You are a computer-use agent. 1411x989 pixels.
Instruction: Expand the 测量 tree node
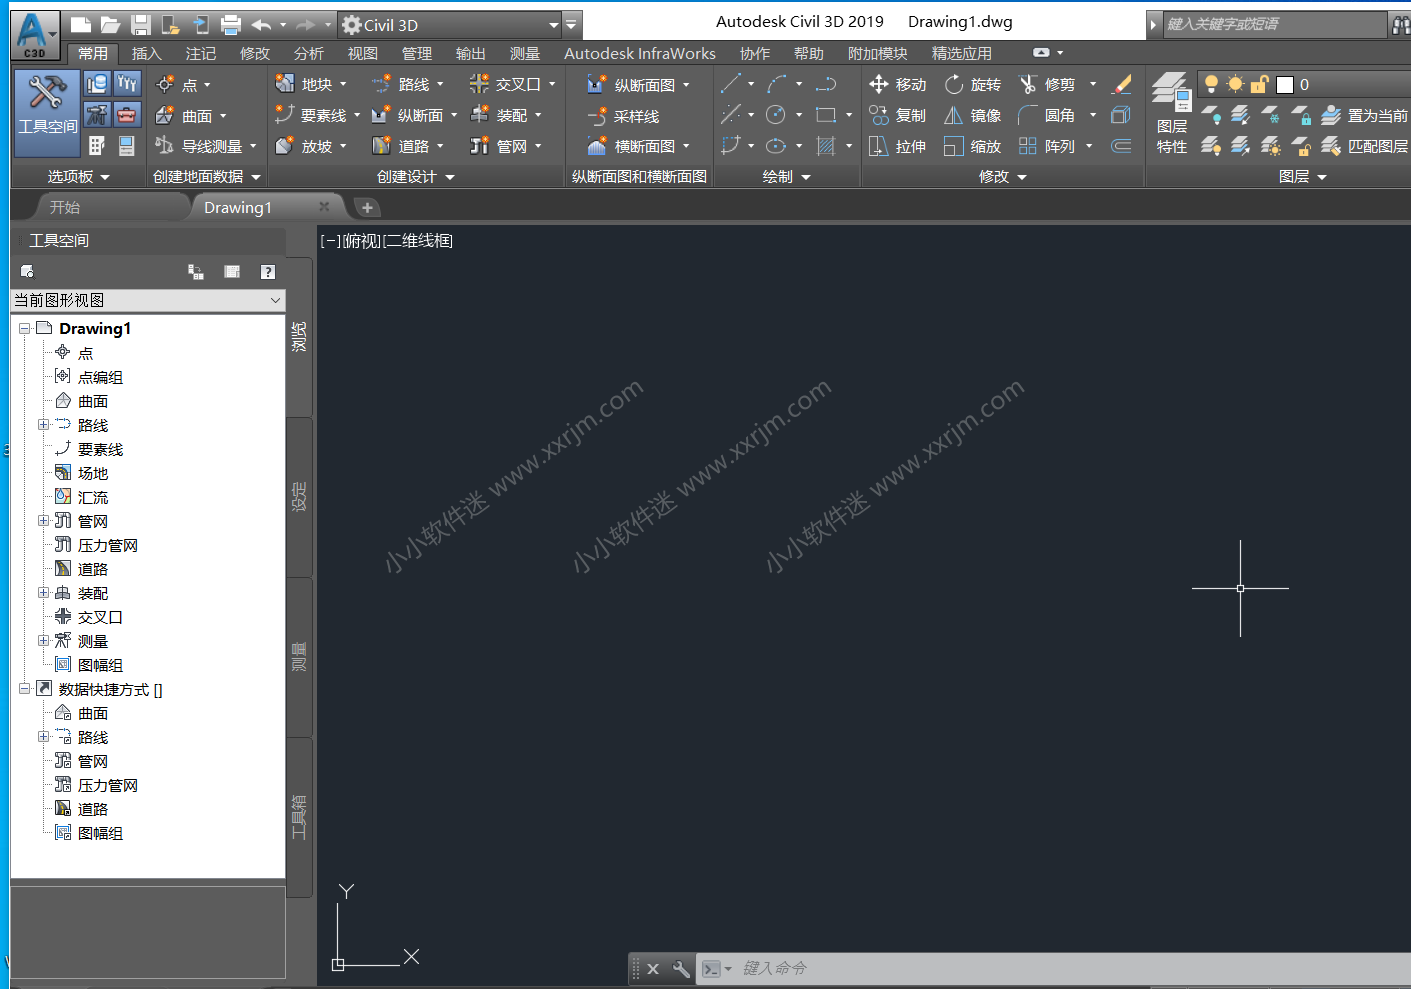43,640
